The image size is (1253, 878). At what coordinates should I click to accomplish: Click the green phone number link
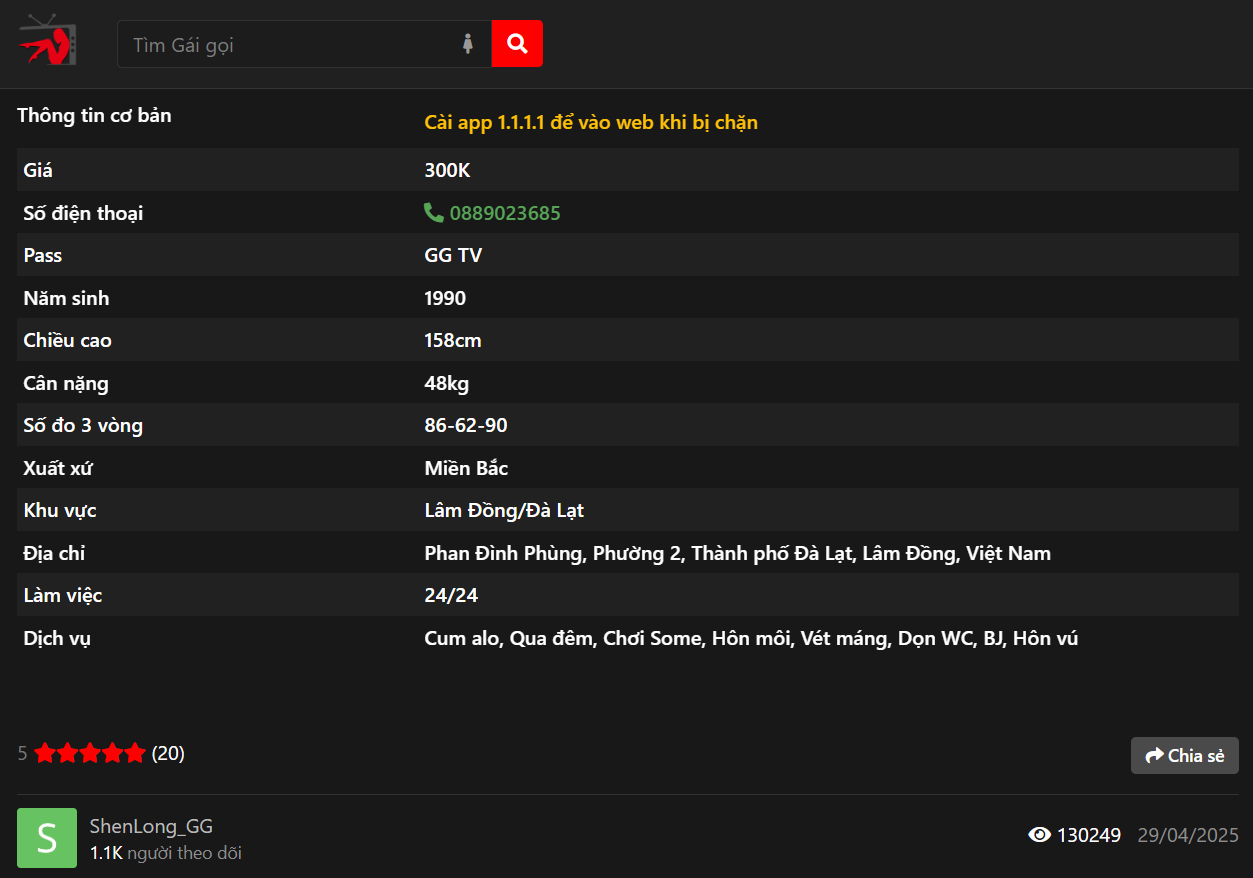click(505, 213)
